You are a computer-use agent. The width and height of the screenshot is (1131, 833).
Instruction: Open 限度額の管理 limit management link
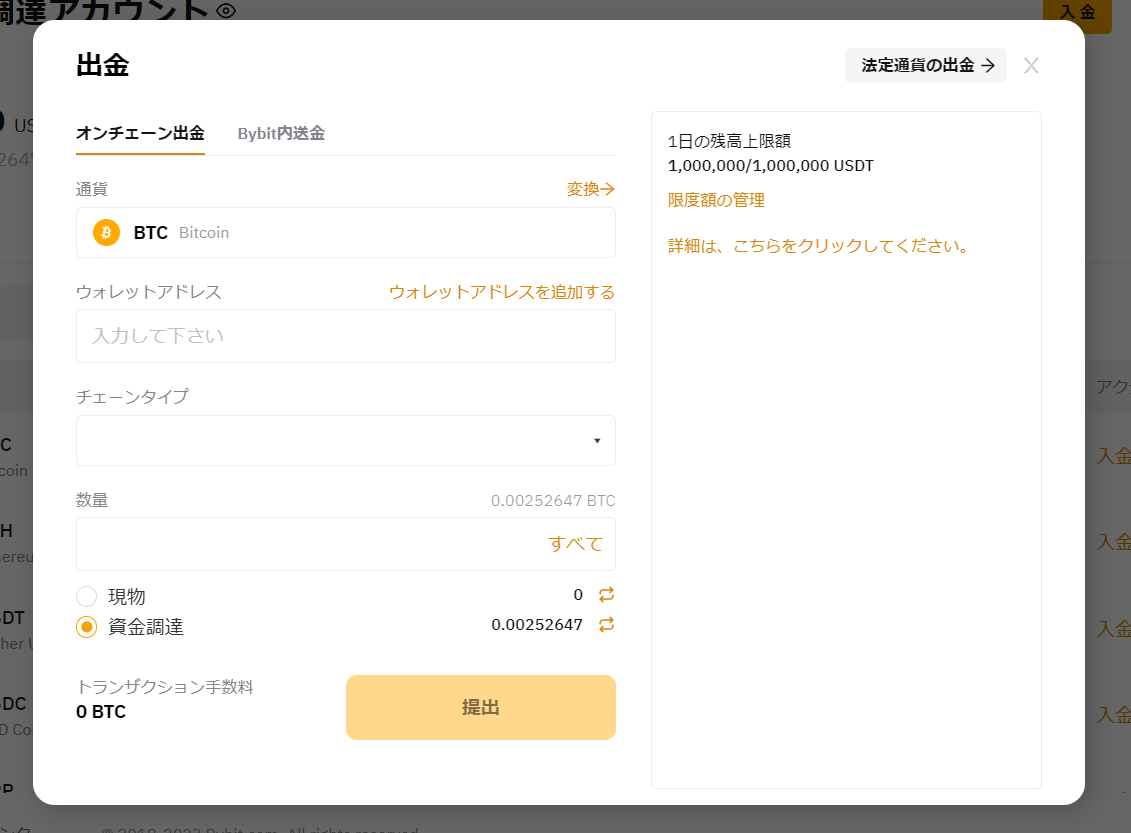pos(716,200)
